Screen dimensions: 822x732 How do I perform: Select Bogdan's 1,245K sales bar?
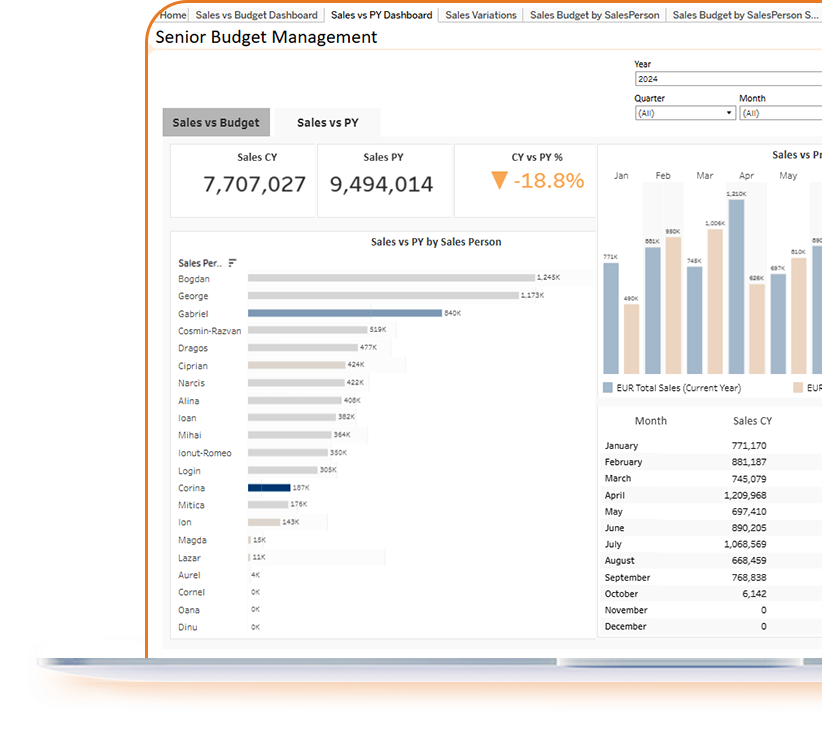tap(390, 278)
